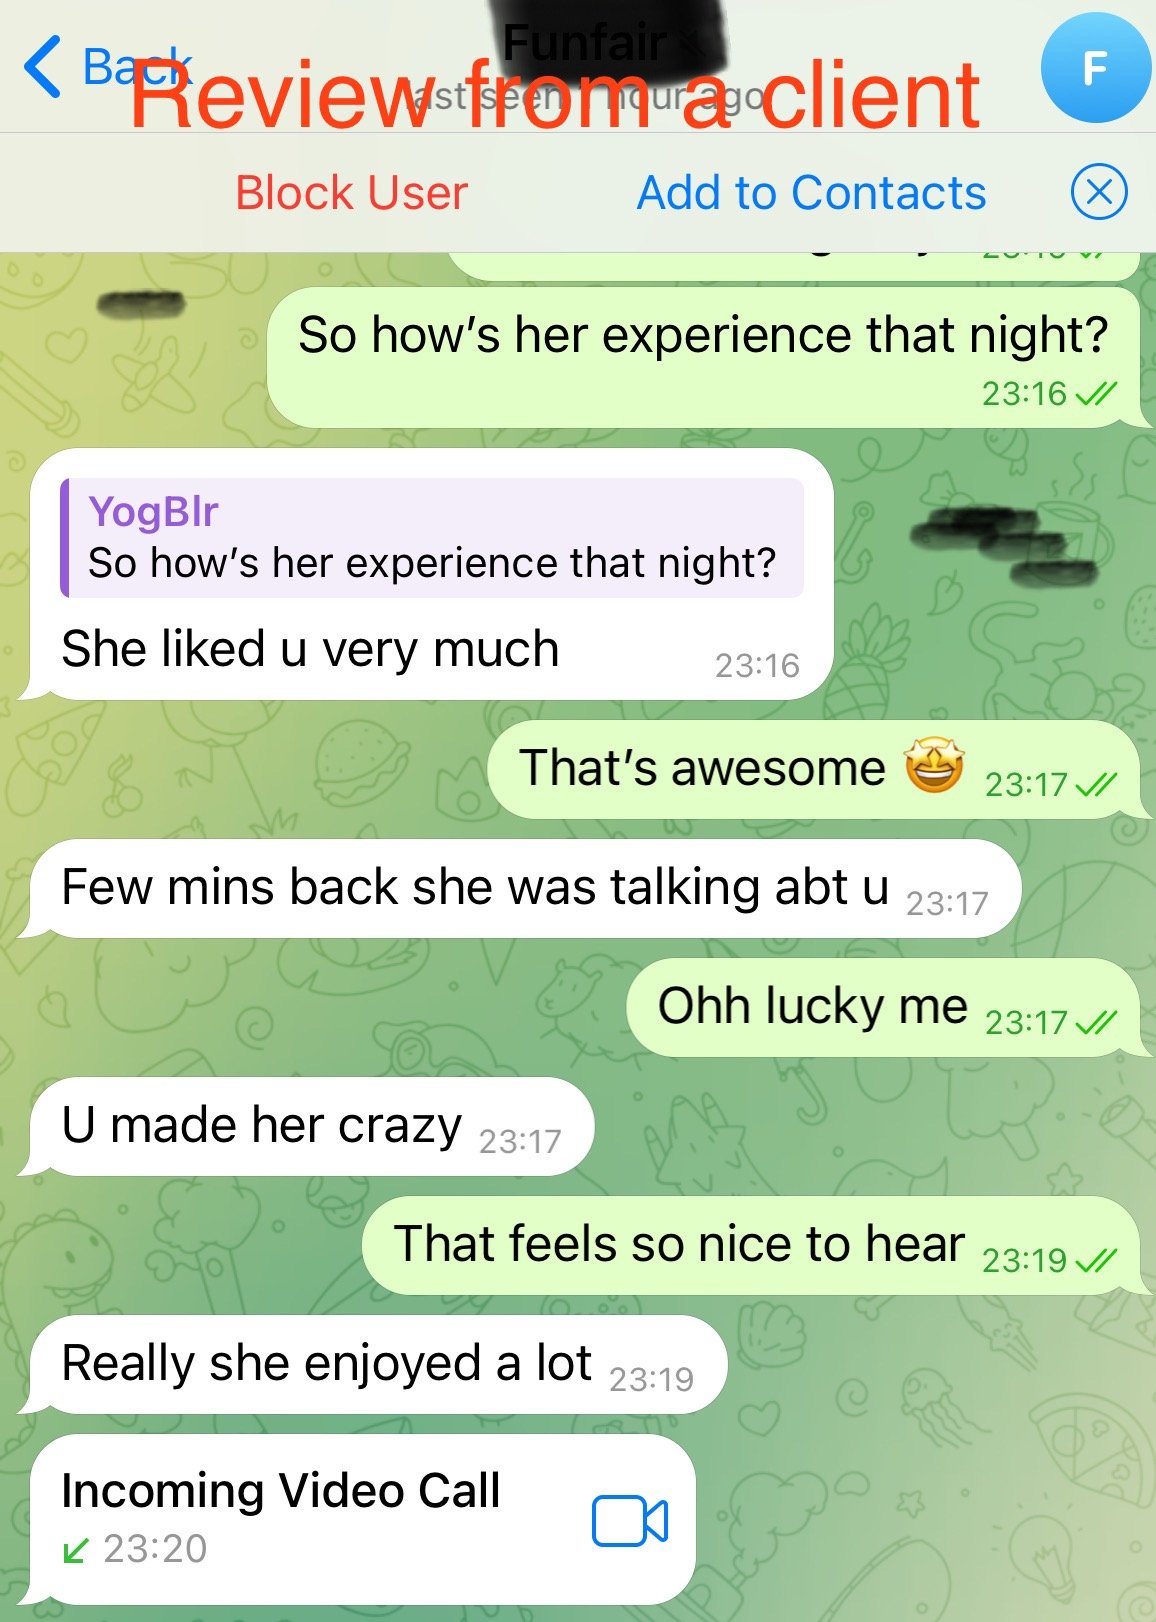The image size is (1156, 1622).
Task: Open the quoted YogBlr reply preview
Action: click(x=432, y=538)
